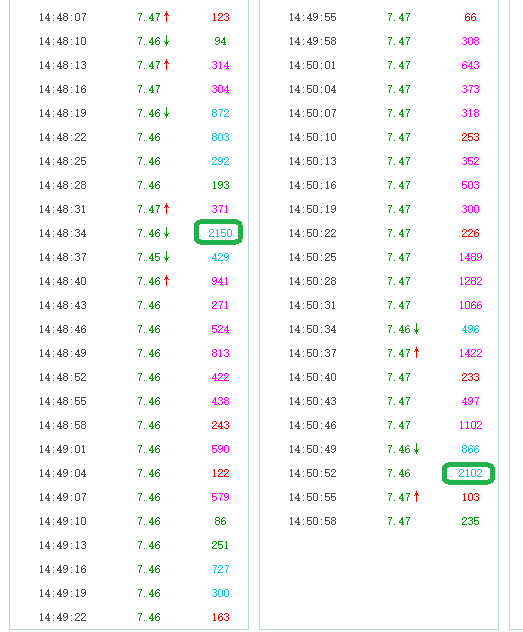
Task: Click volume 1102 in the 14:50:46 row
Action: tap(470, 425)
